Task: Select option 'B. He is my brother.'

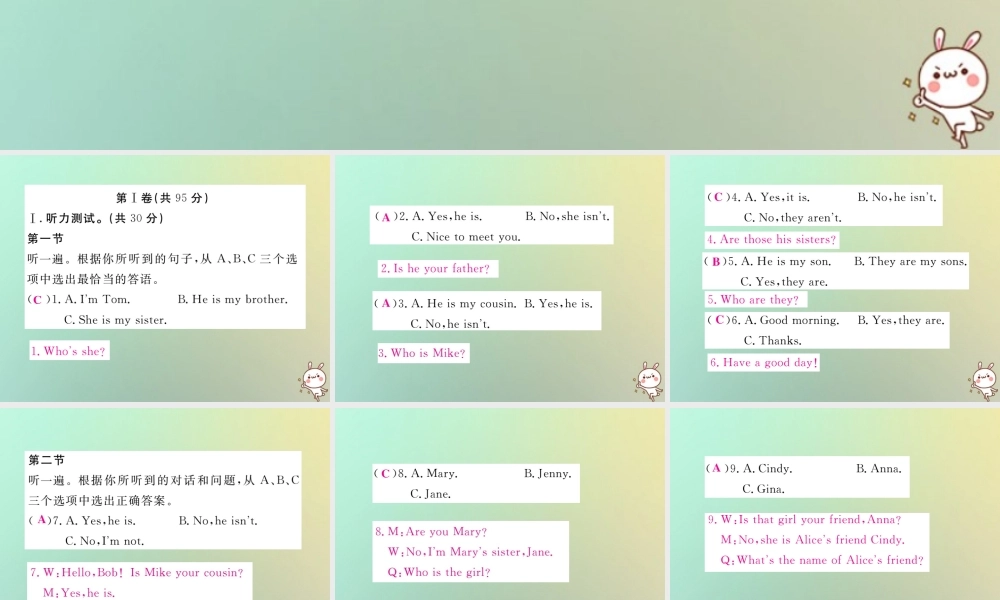Action: point(233,299)
